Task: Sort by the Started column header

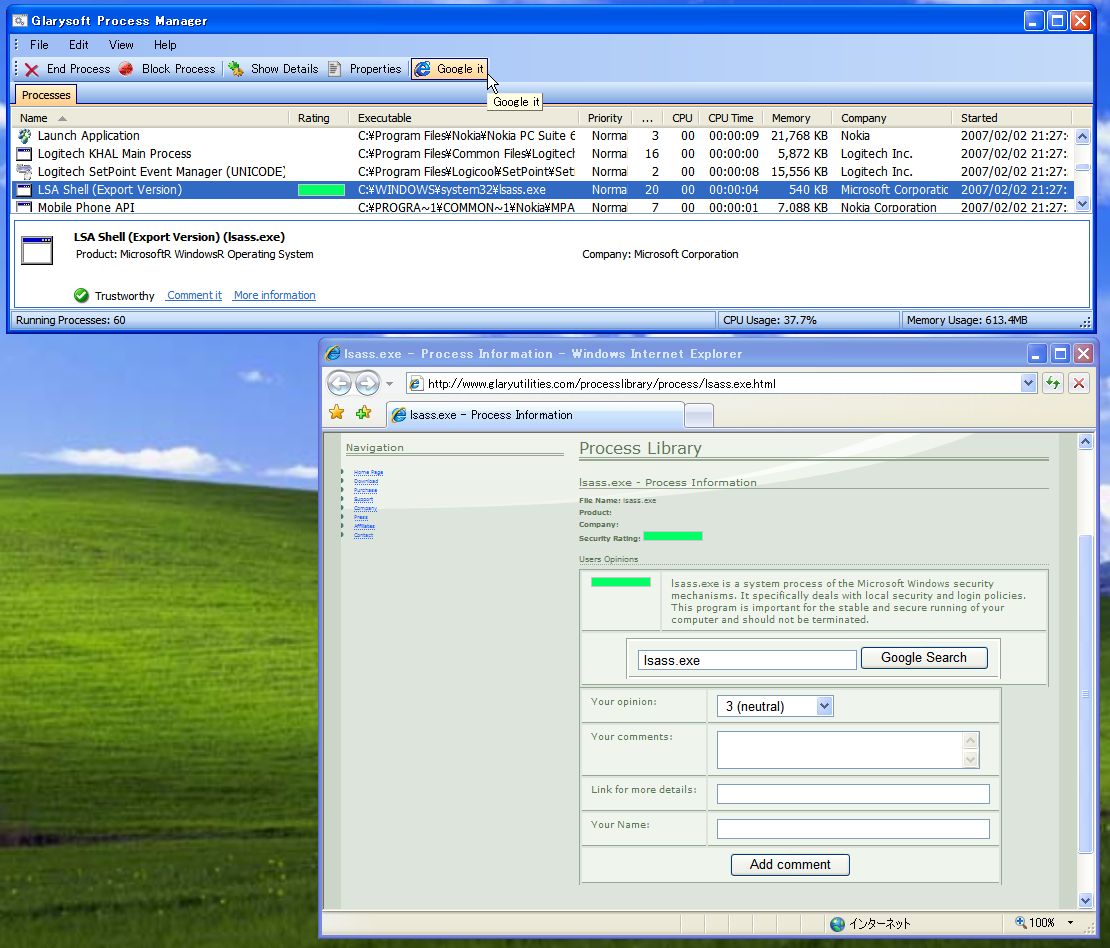Action: point(1012,118)
